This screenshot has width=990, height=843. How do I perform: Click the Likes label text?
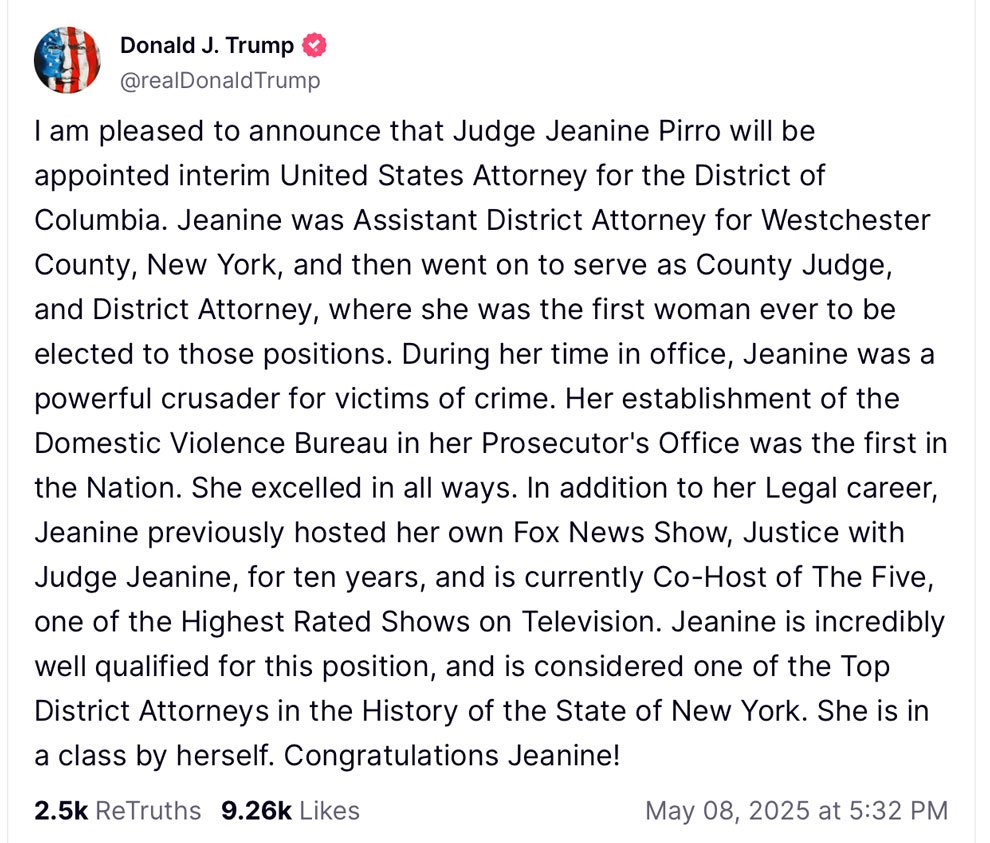[330, 811]
